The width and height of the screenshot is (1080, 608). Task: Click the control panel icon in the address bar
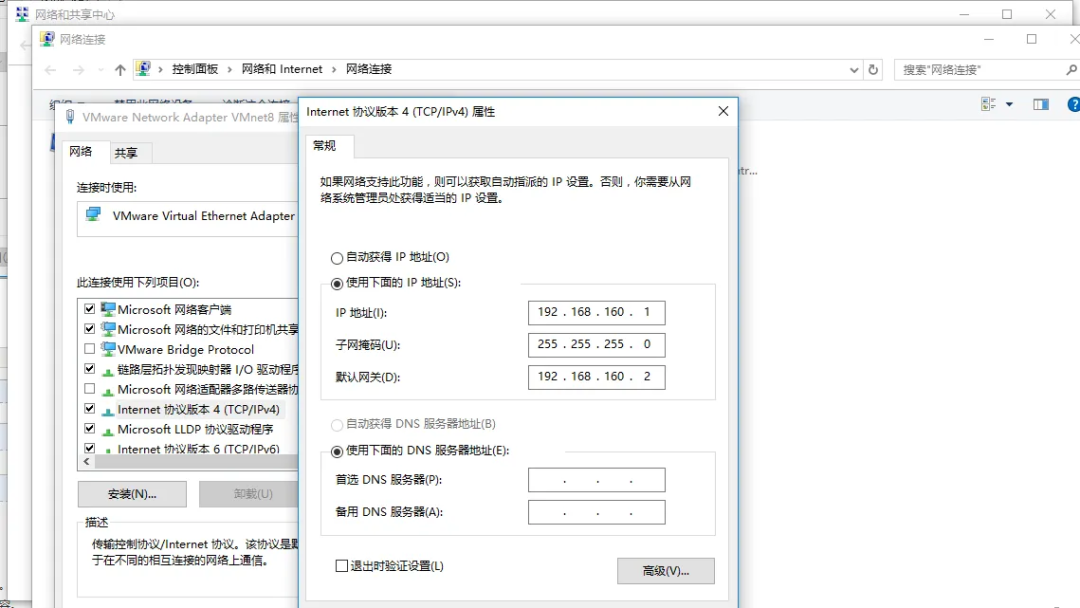coord(143,68)
